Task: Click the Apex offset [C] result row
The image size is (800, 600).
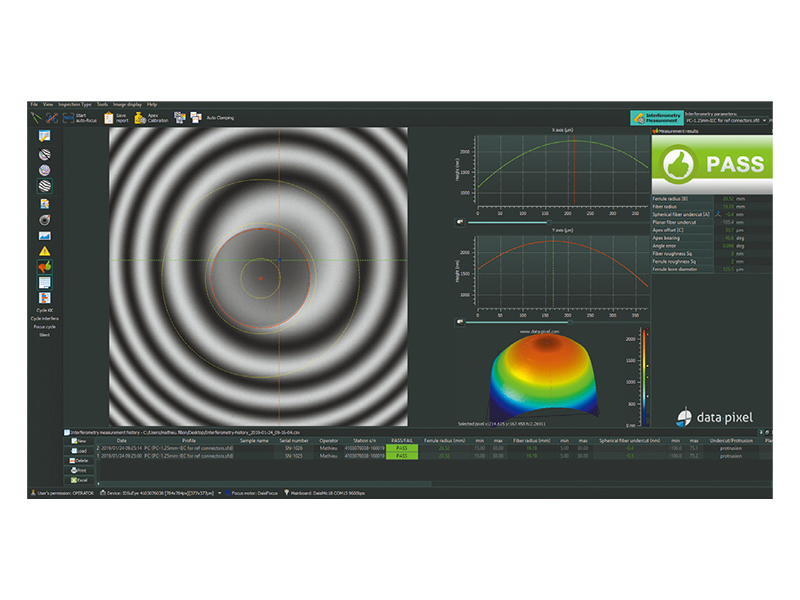Action: point(712,230)
